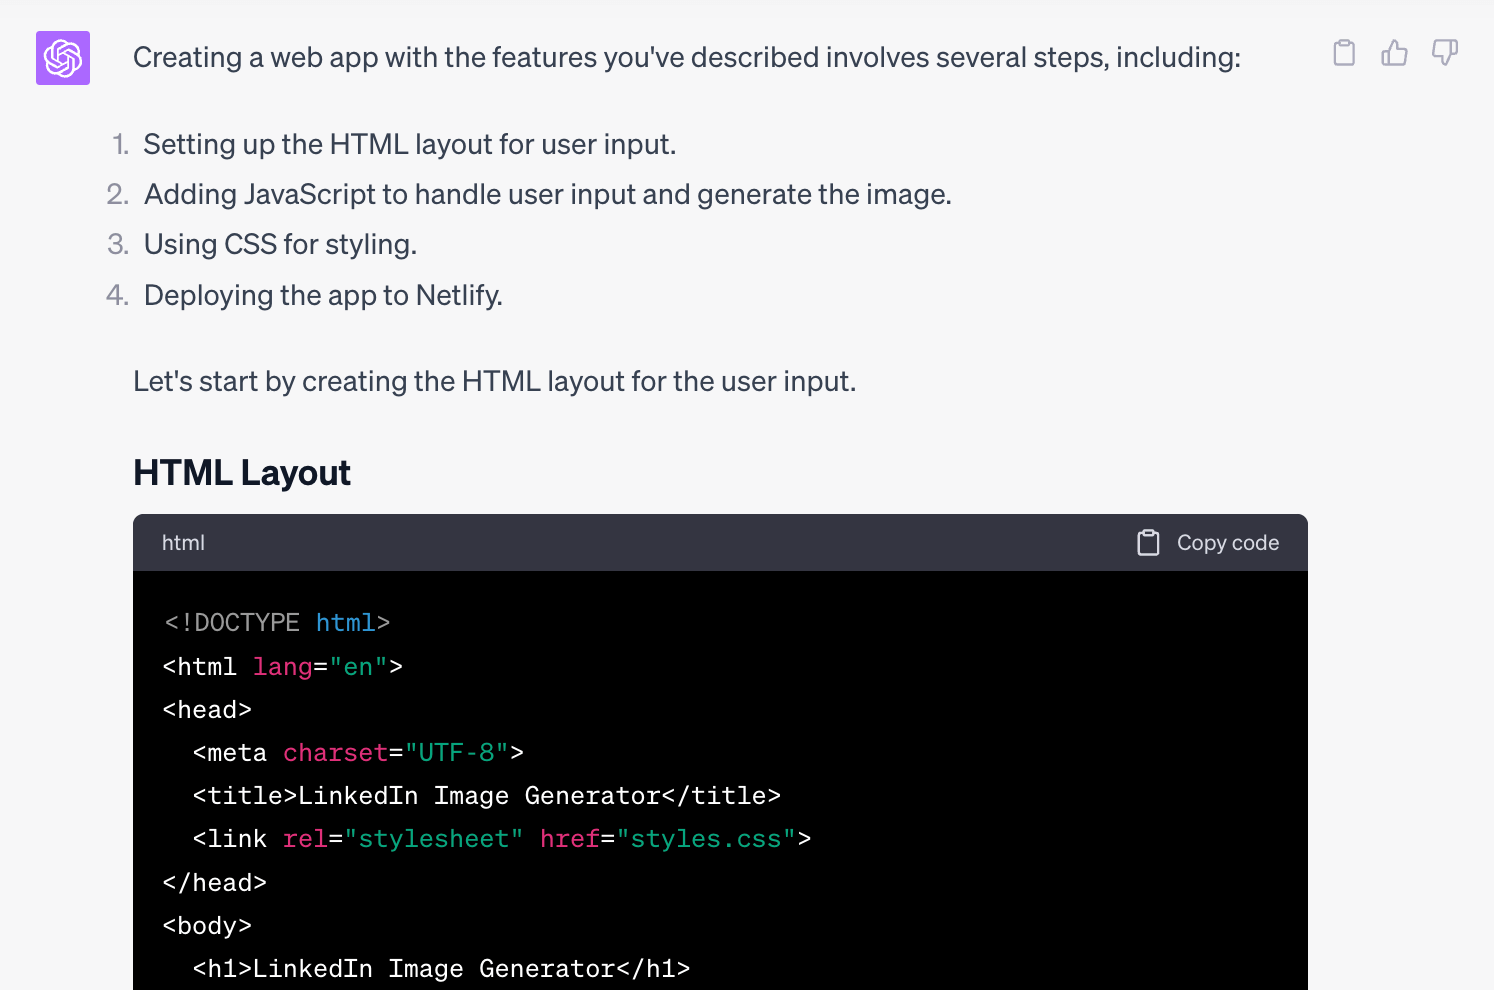Click the ChatGPT avatar logo icon
This screenshot has width=1494, height=990.
tap(63, 58)
